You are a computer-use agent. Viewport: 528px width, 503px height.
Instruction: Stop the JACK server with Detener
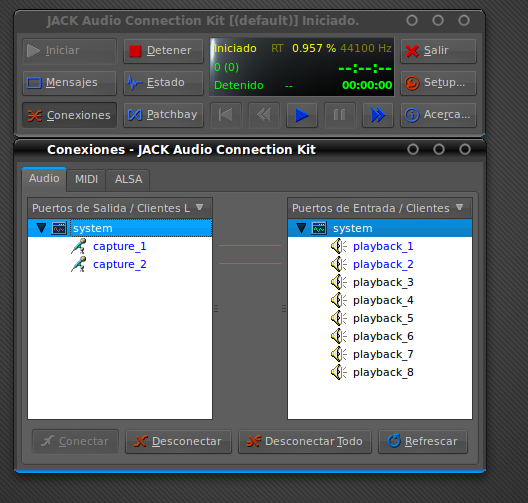[163, 51]
